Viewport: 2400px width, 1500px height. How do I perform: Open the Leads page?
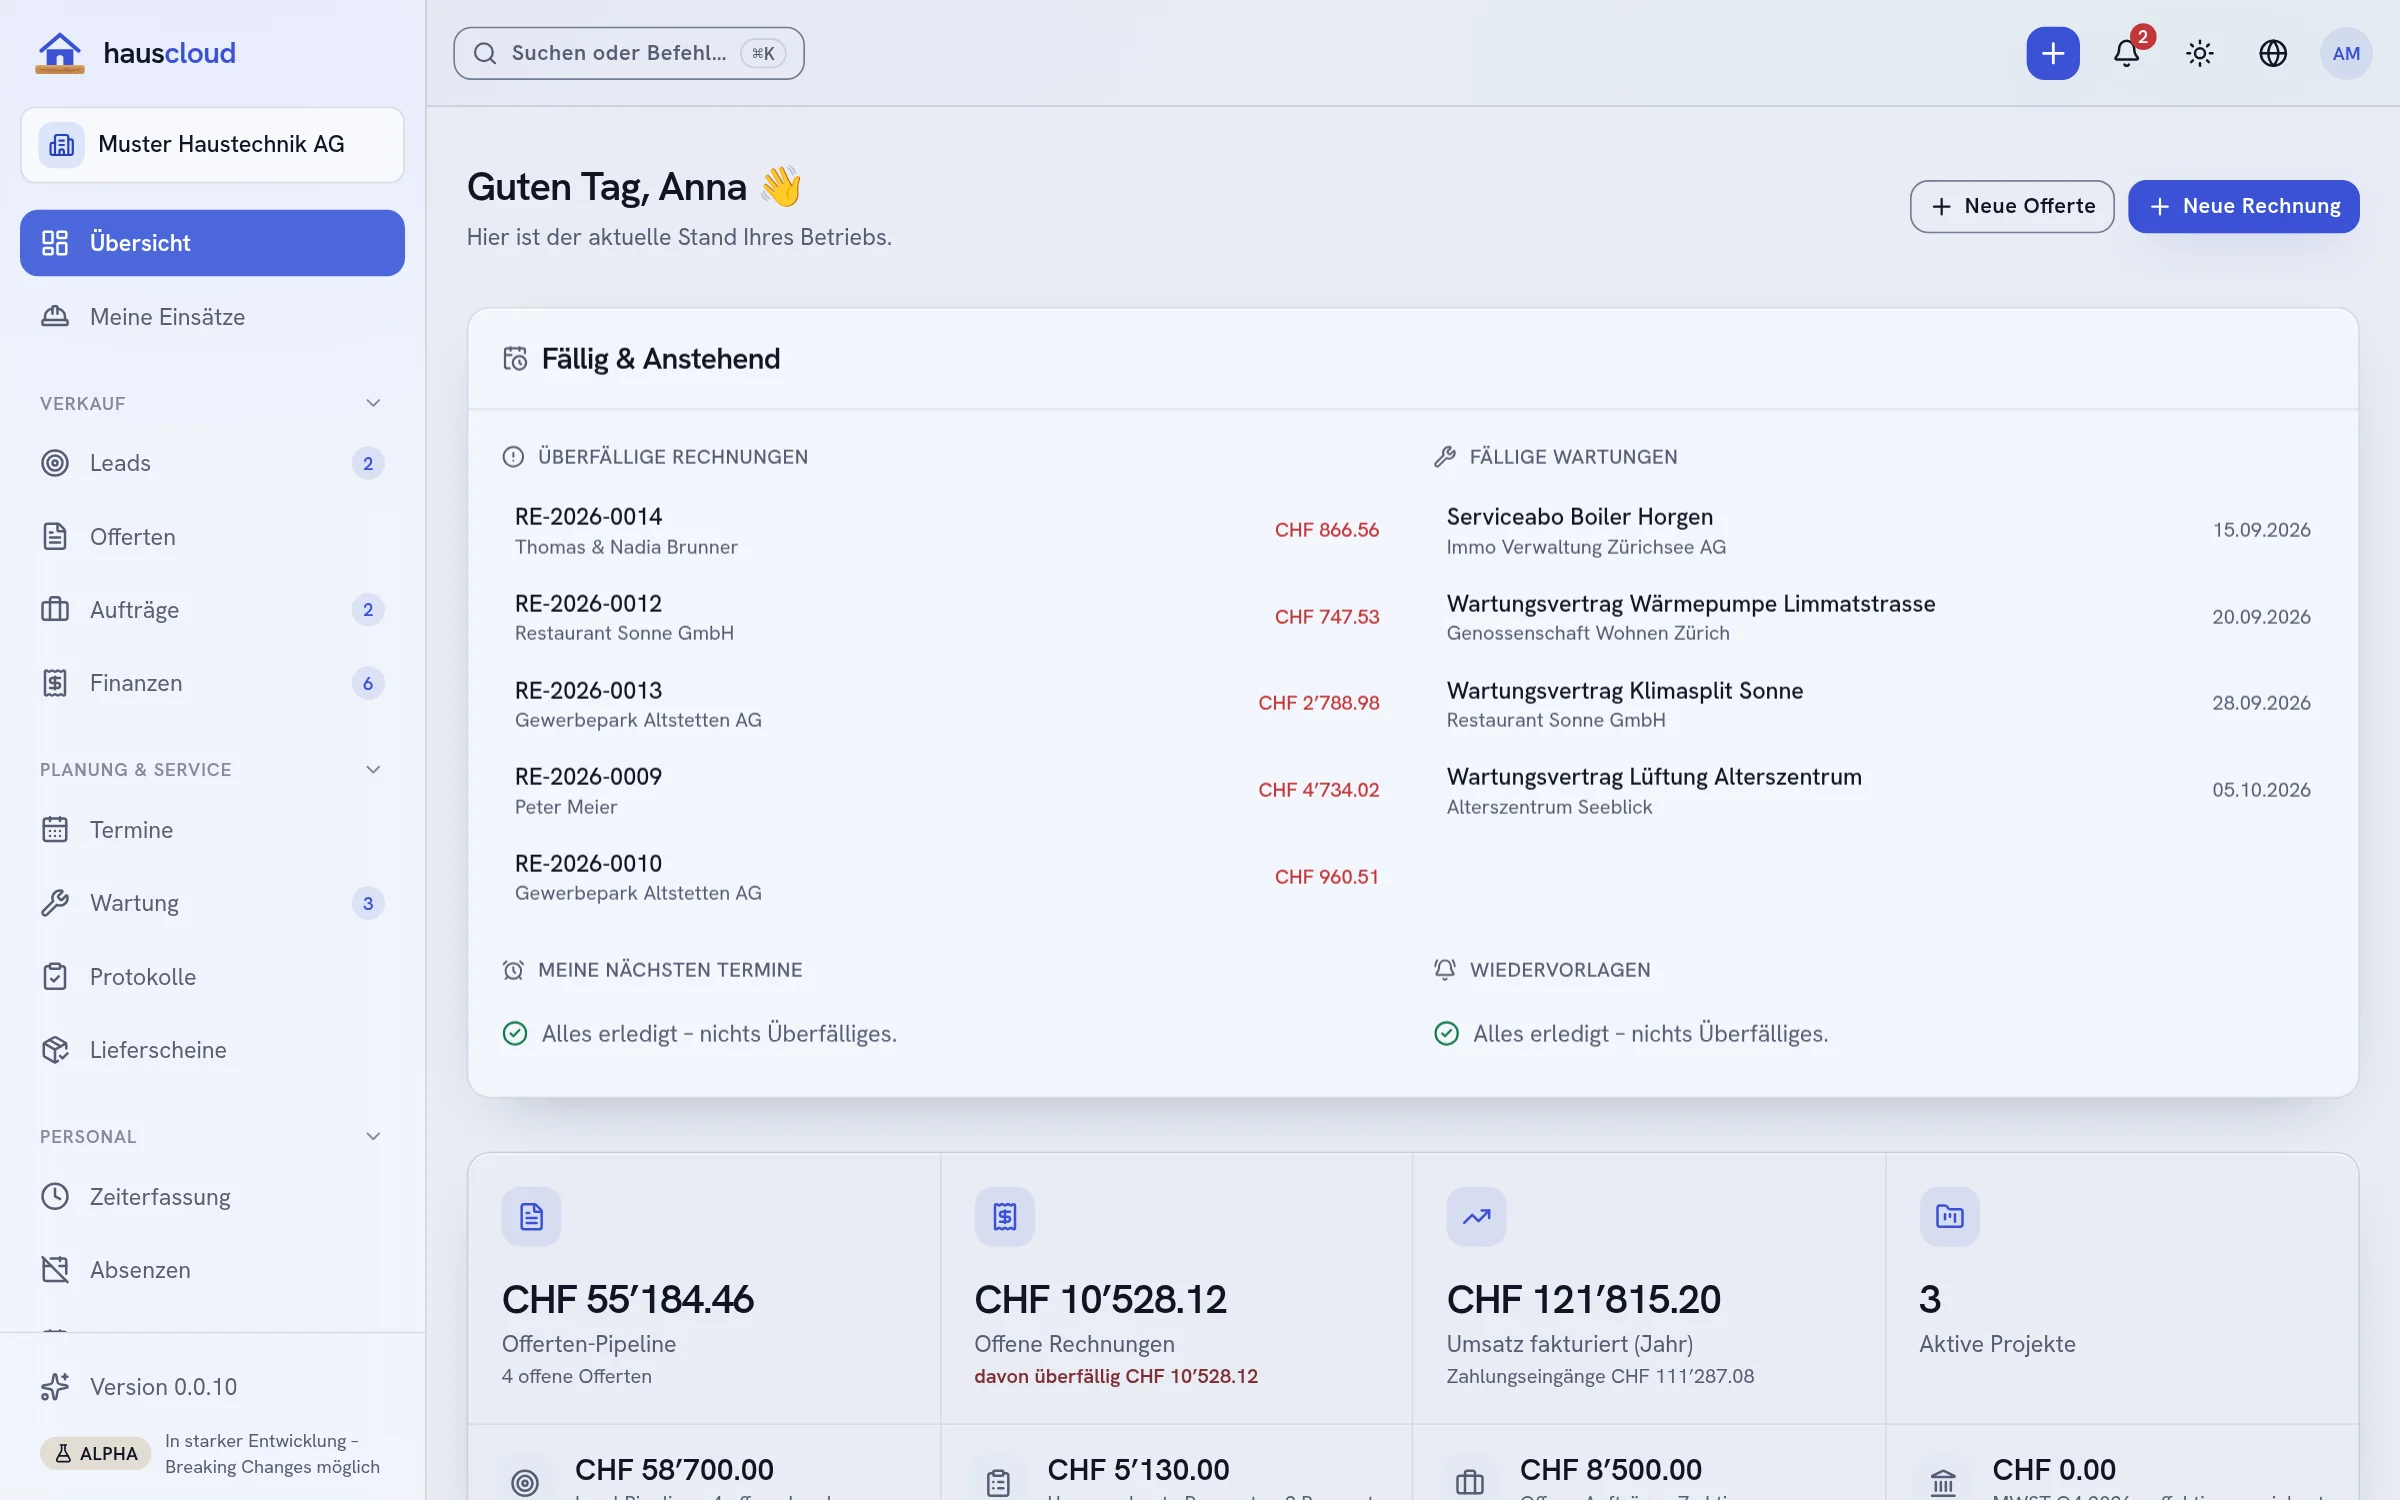coord(212,463)
